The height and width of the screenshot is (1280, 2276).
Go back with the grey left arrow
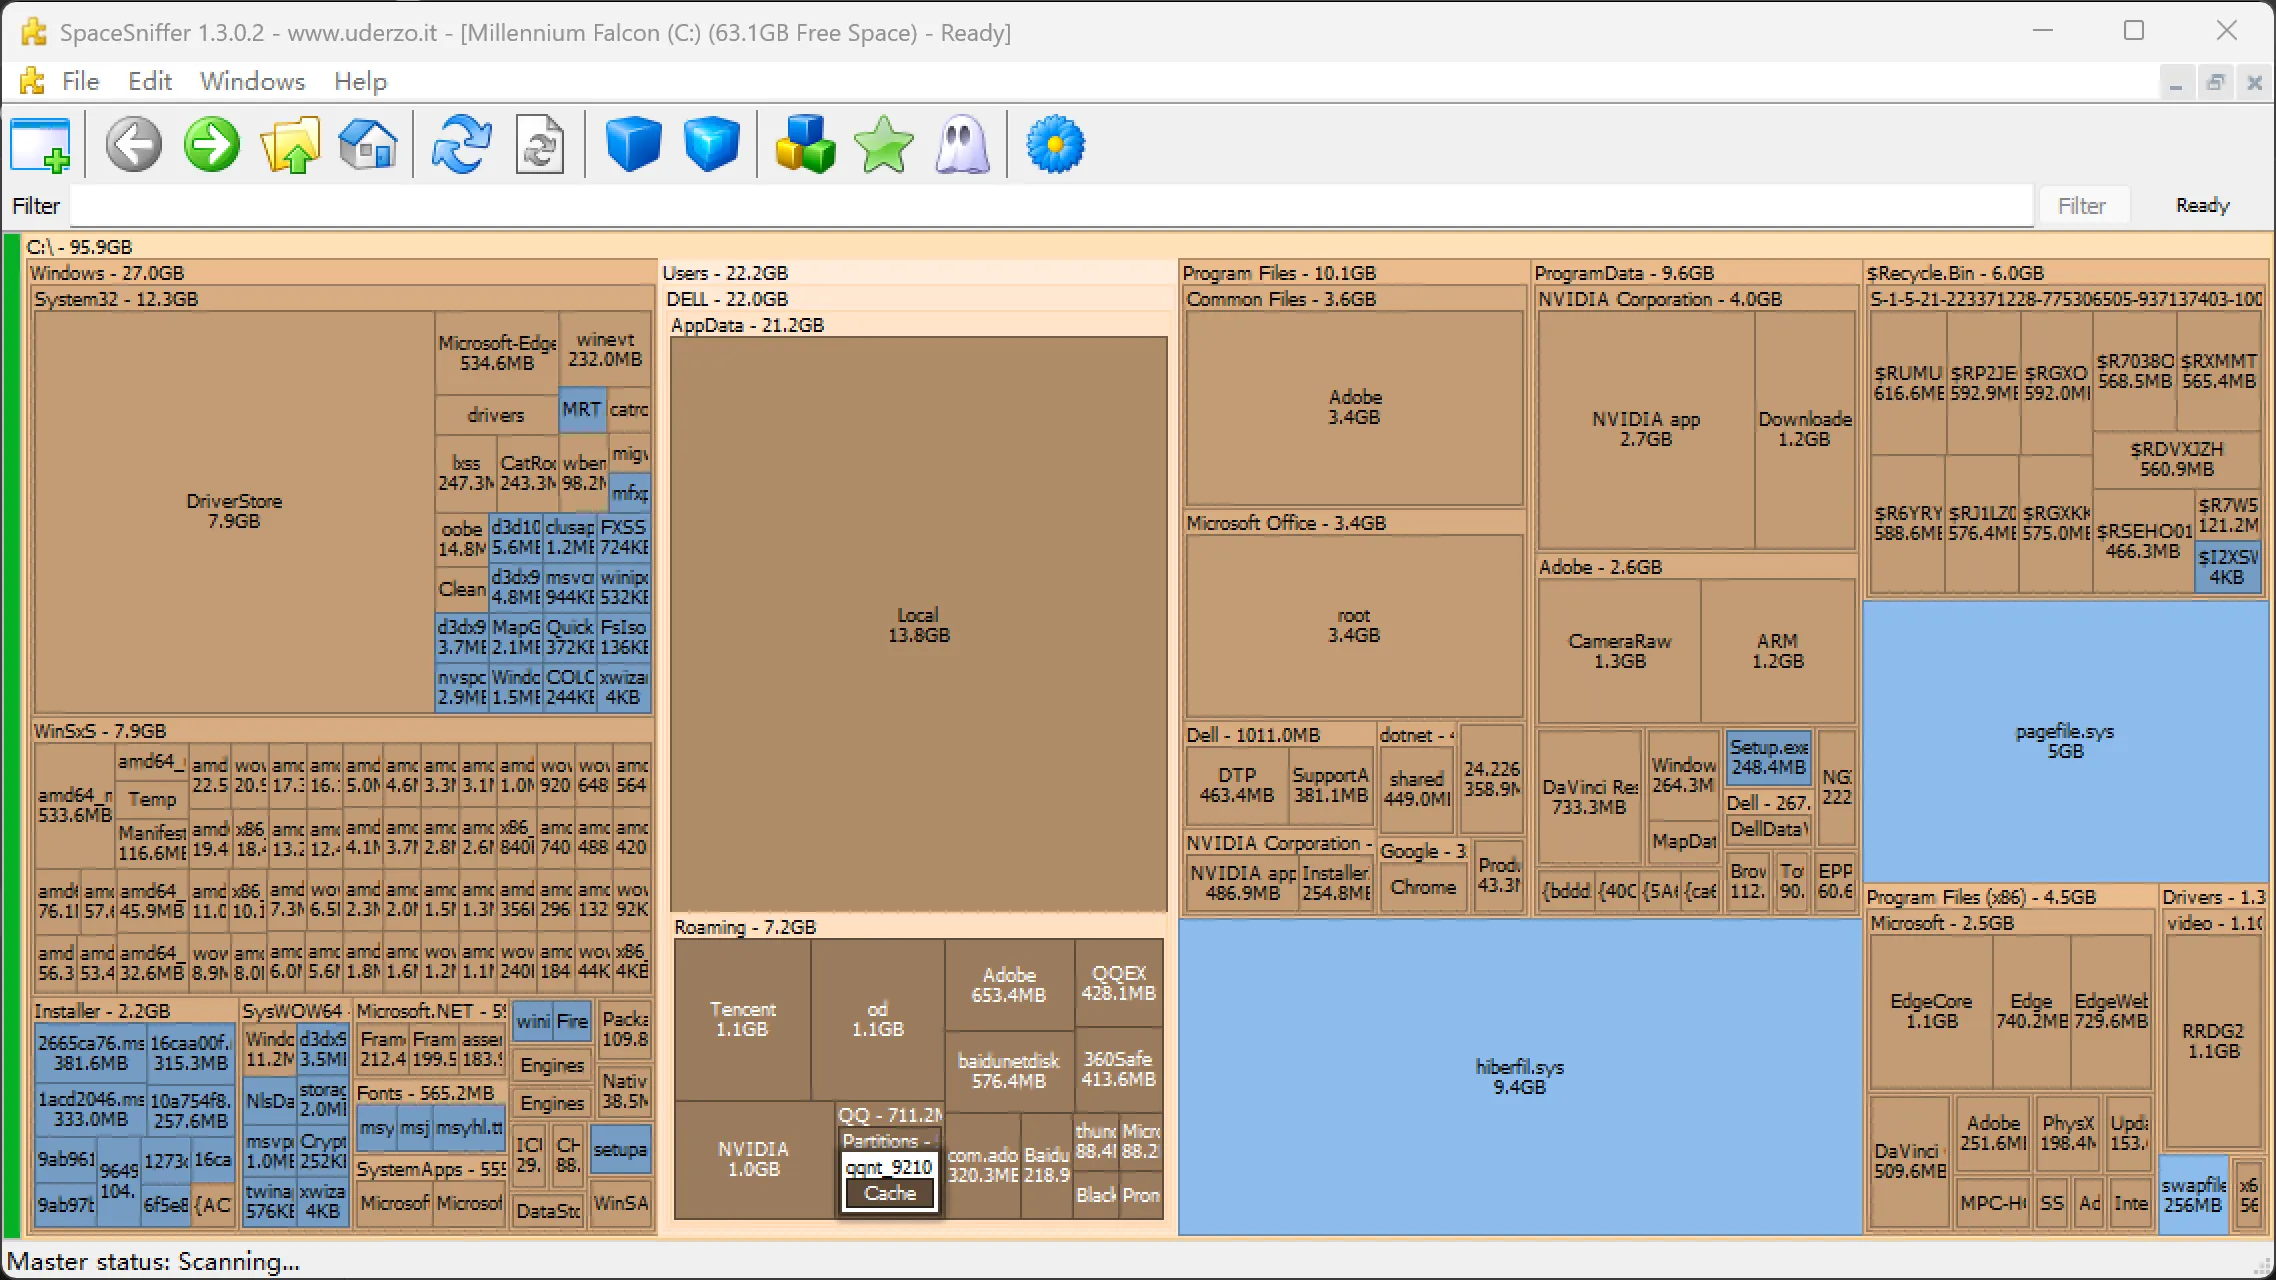[134, 145]
